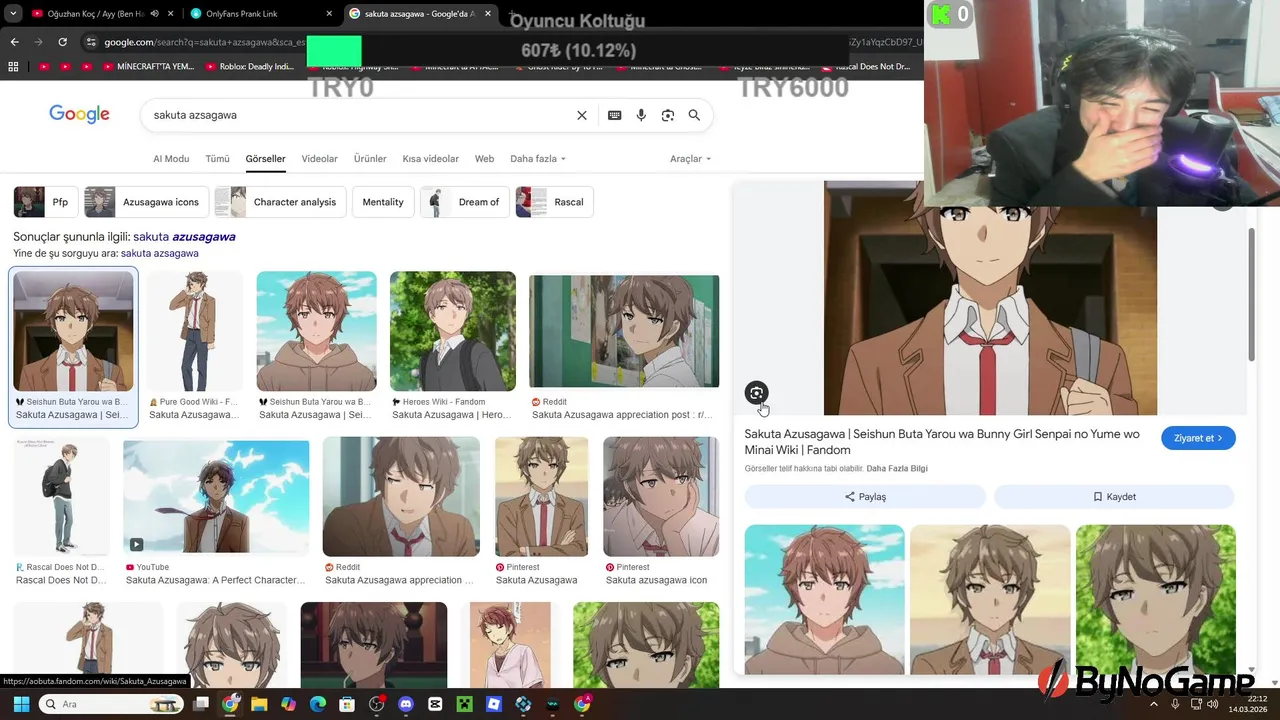Image resolution: width=1280 pixels, height=720 pixels.
Task: Switch to the Tümü results tab
Action: click(x=217, y=159)
